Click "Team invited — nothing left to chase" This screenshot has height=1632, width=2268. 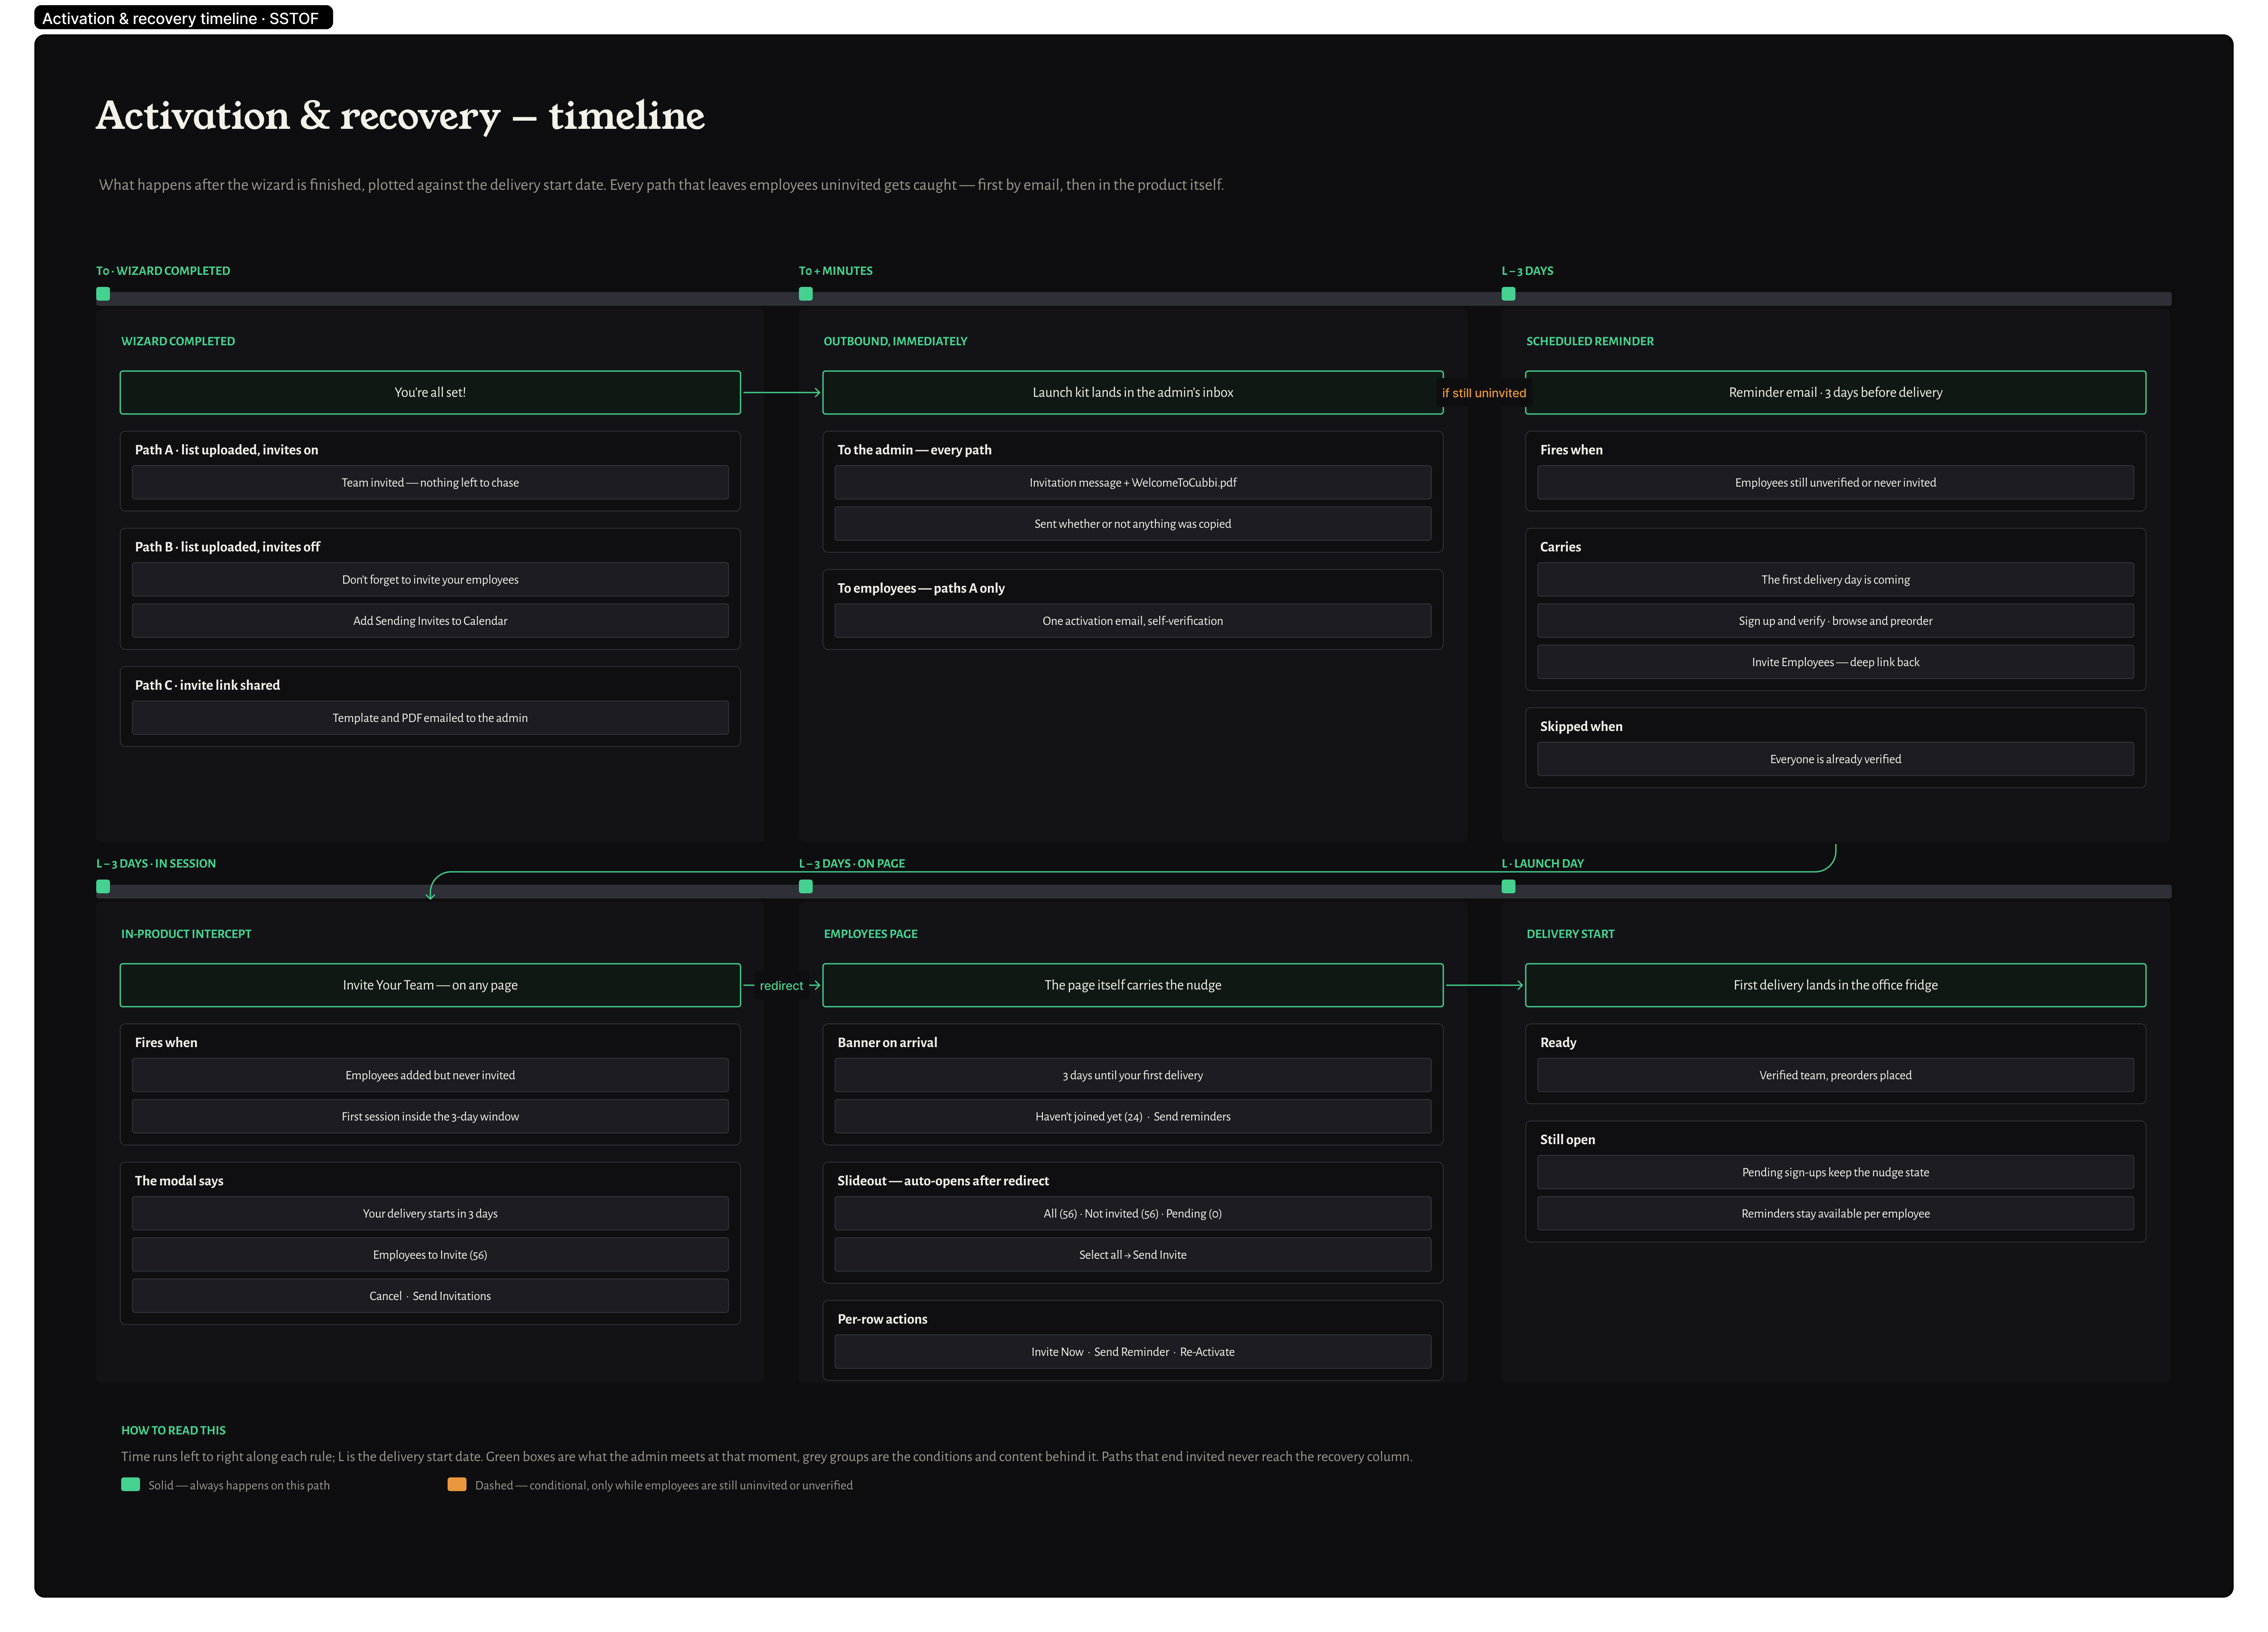430,482
